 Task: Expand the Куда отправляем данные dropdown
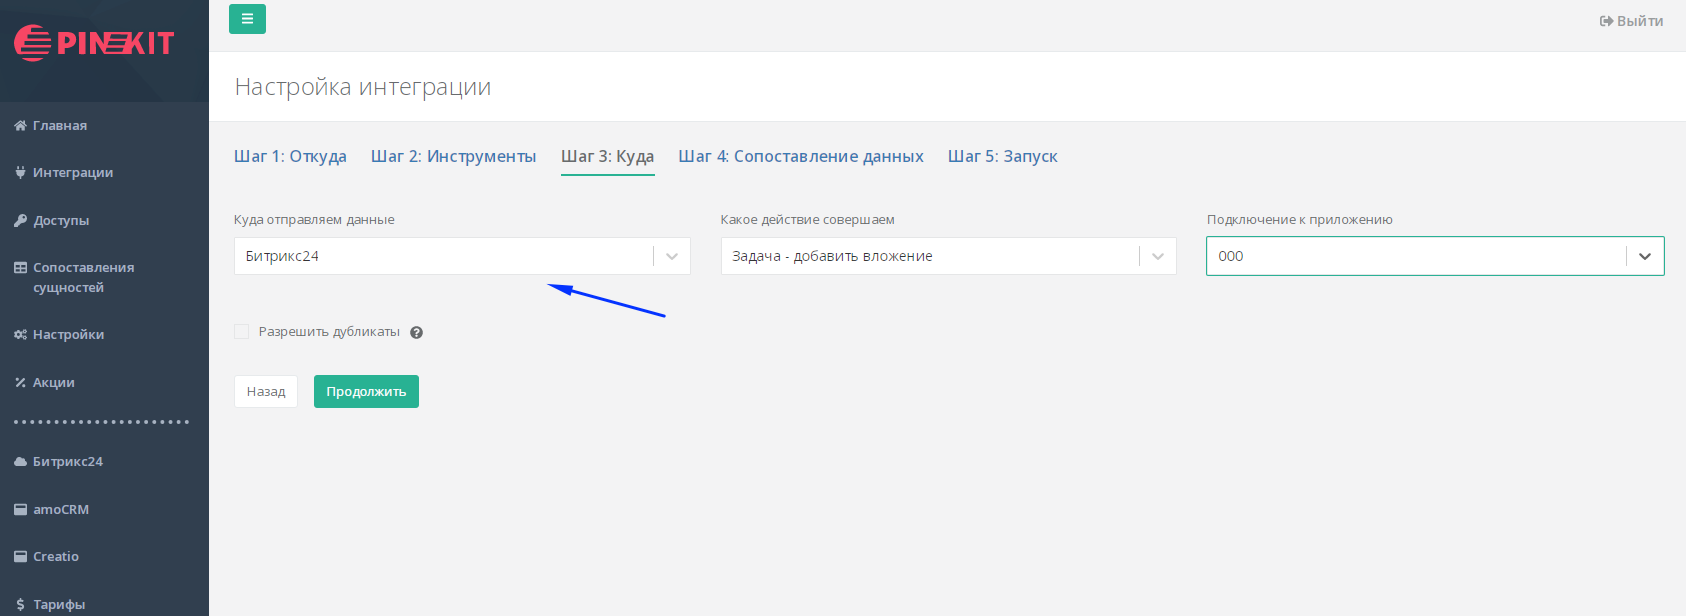671,256
